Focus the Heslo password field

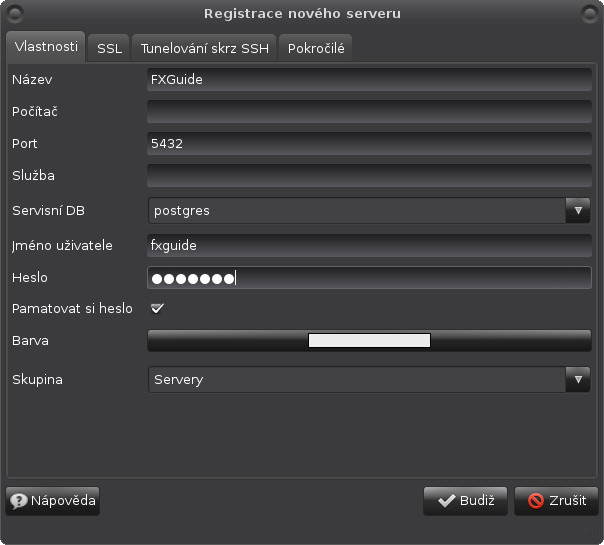click(x=369, y=278)
